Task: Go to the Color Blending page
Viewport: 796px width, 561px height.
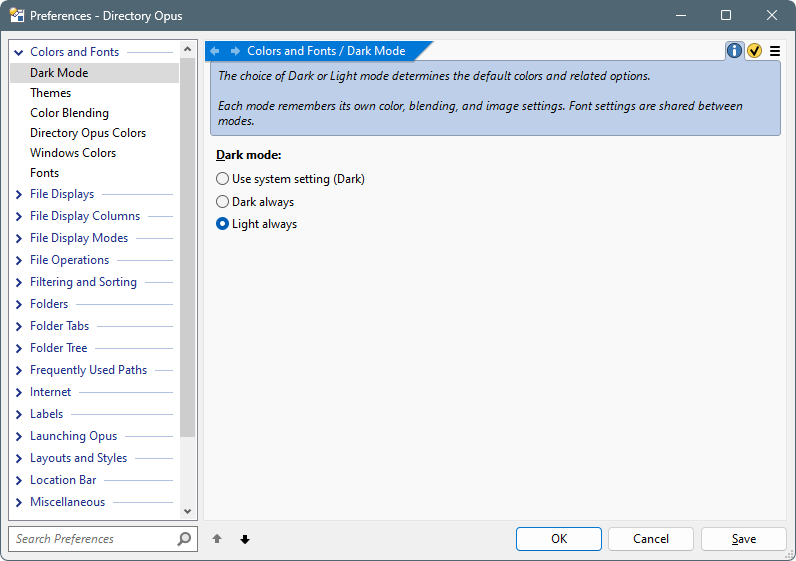Action: 69,113
